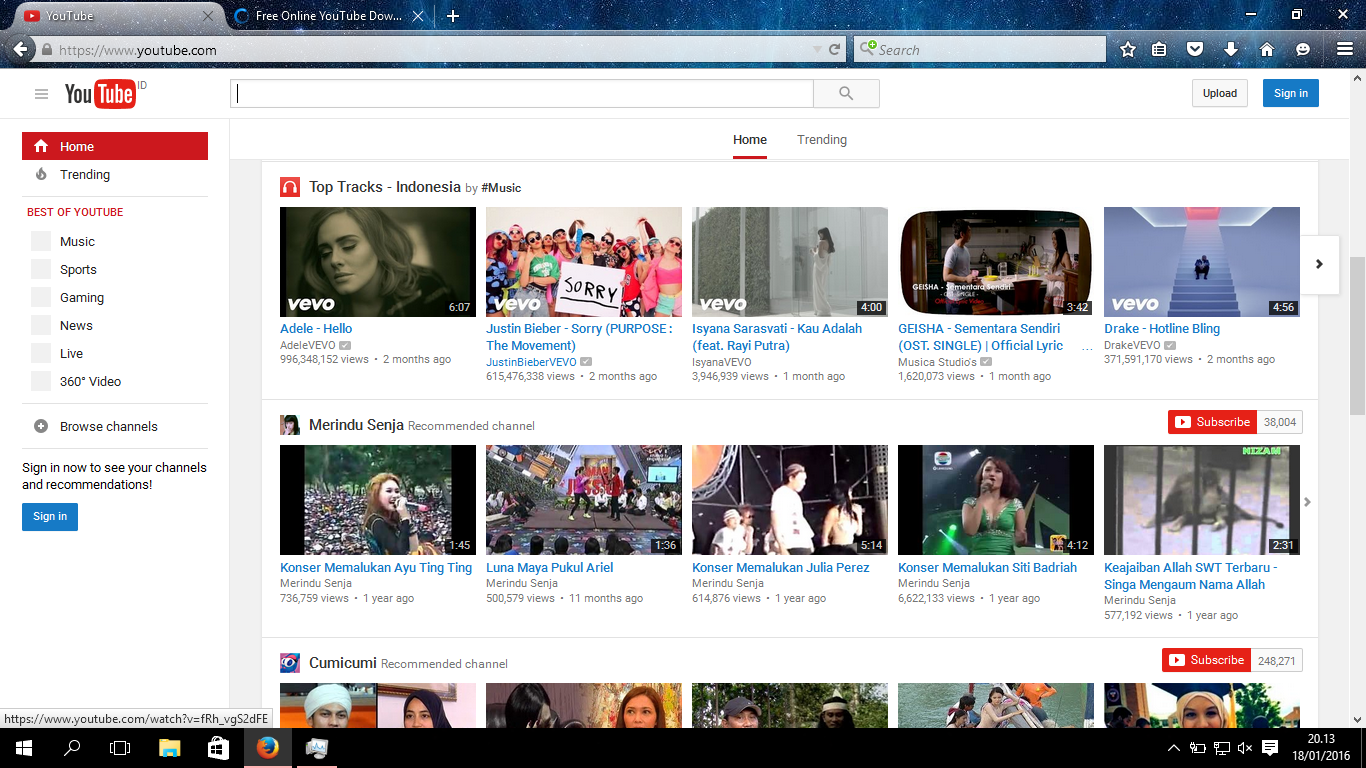The width and height of the screenshot is (1366, 768).
Task: Open the Adele - Hello video link
Action: [x=316, y=328]
